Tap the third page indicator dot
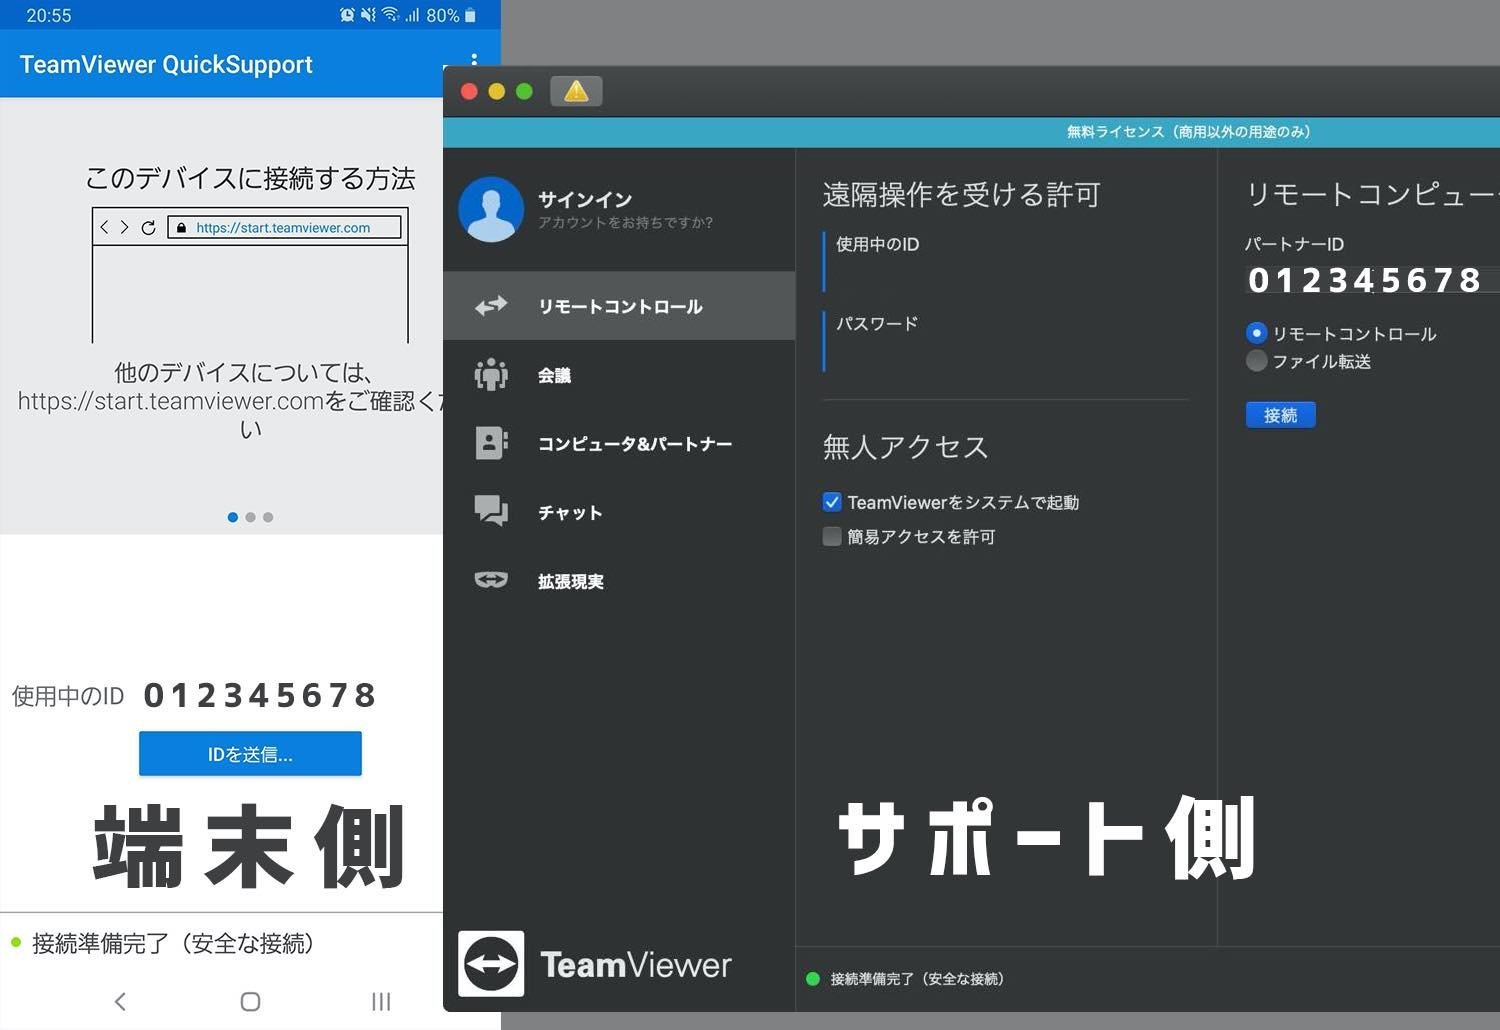The width and height of the screenshot is (1500, 1030). pos(268,517)
